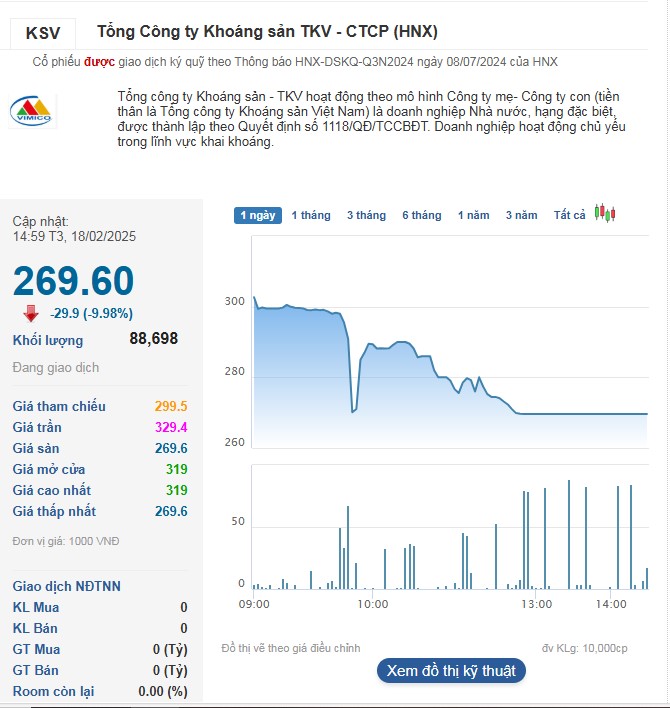Viewport: 670px width, 708px height.
Task: Select the KSV ticker tab
Action: 43,33
